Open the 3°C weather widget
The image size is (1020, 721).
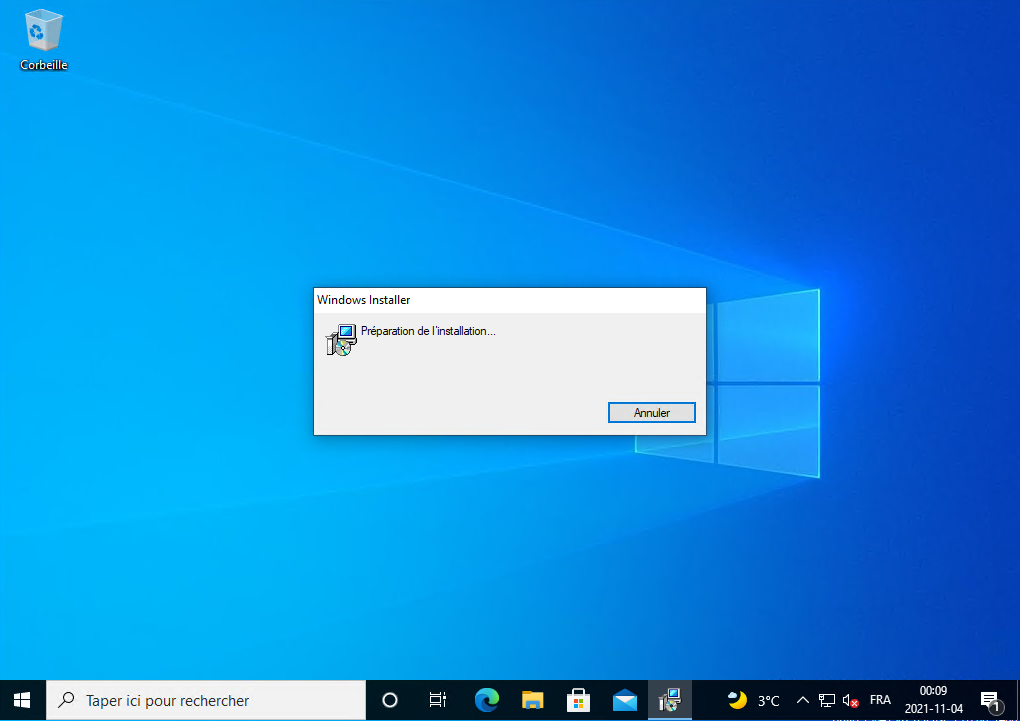tap(754, 700)
